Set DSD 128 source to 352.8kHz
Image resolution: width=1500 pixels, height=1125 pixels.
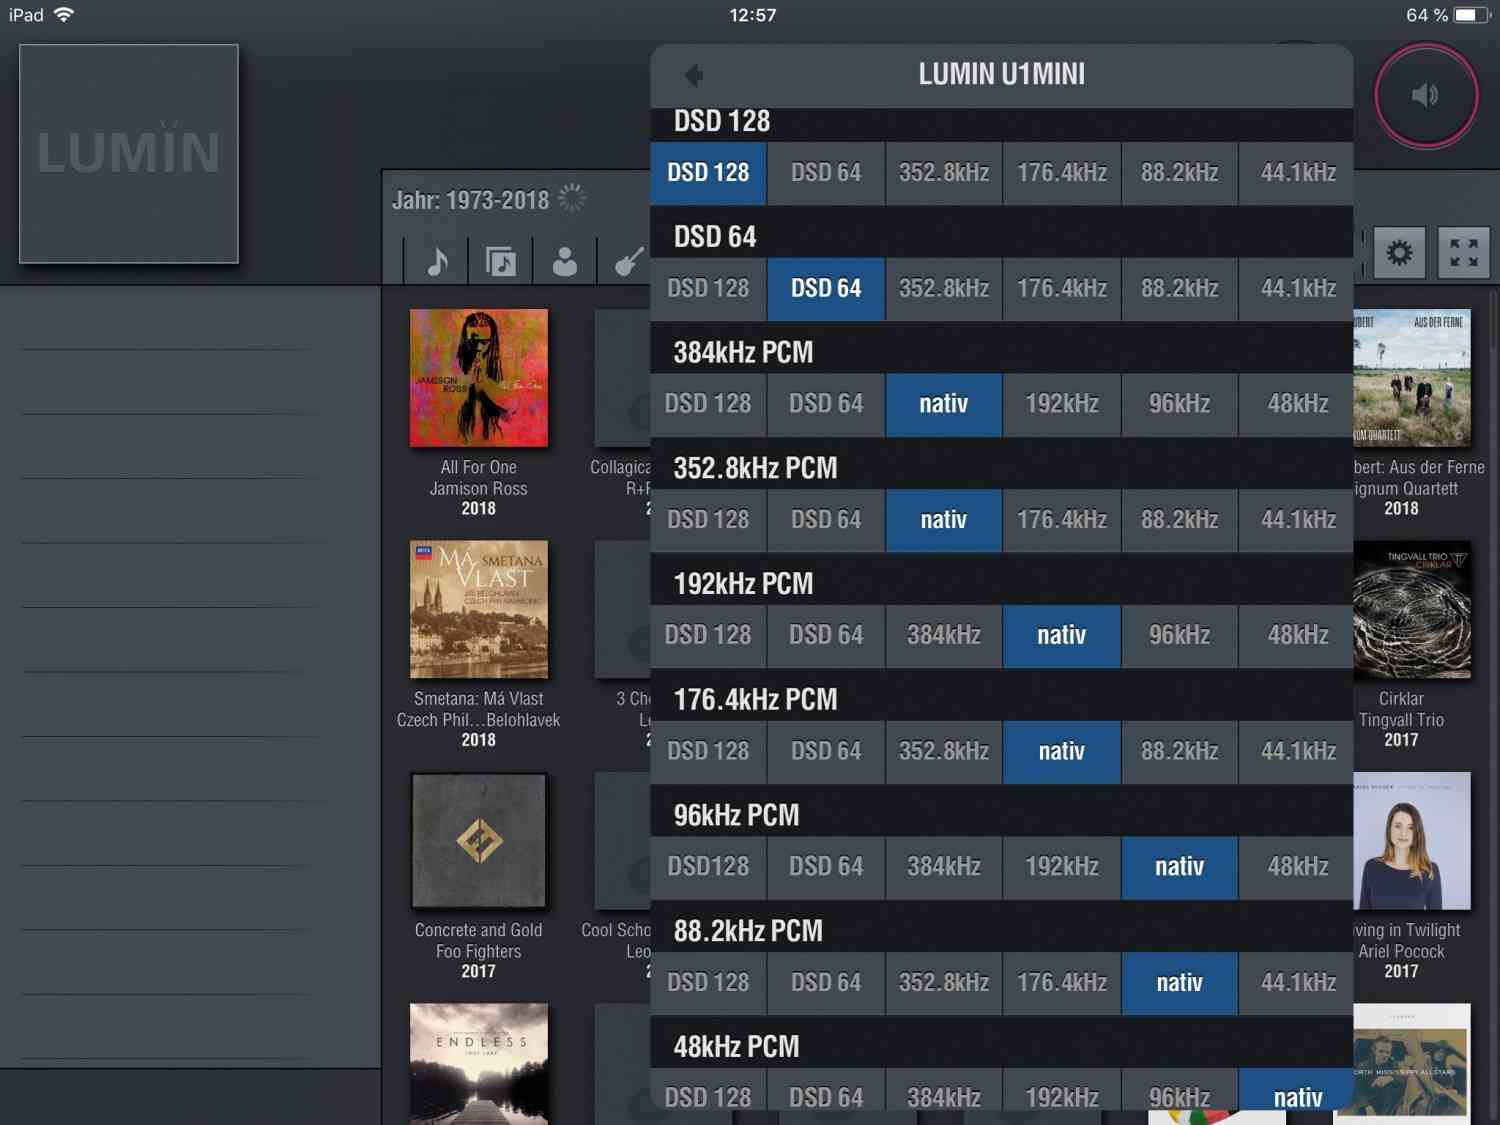[943, 173]
